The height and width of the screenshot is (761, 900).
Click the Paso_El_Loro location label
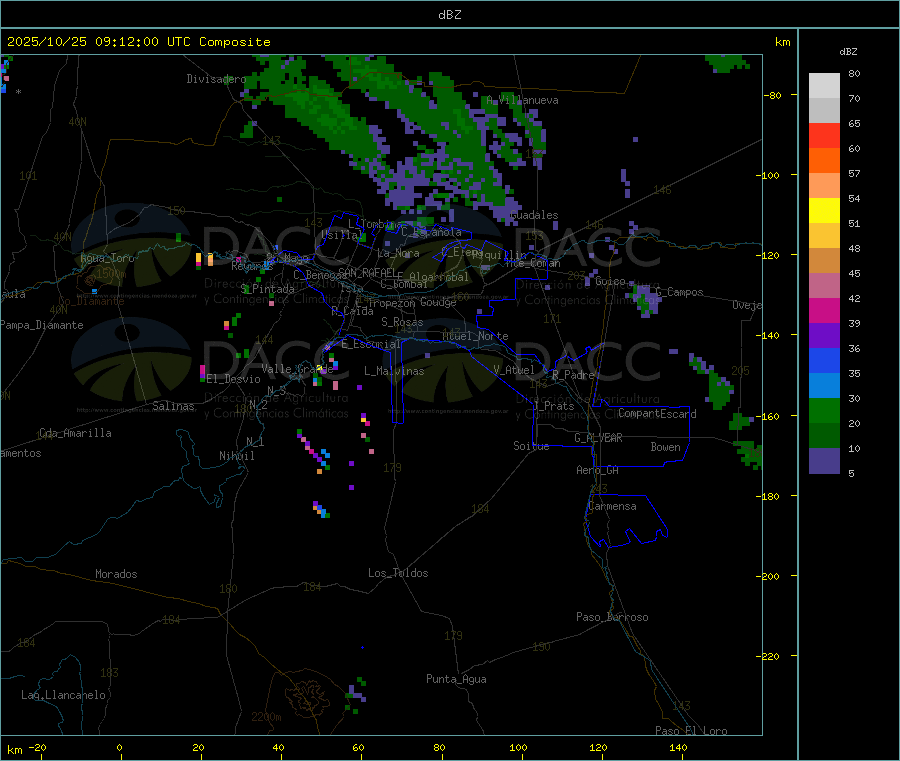click(691, 731)
